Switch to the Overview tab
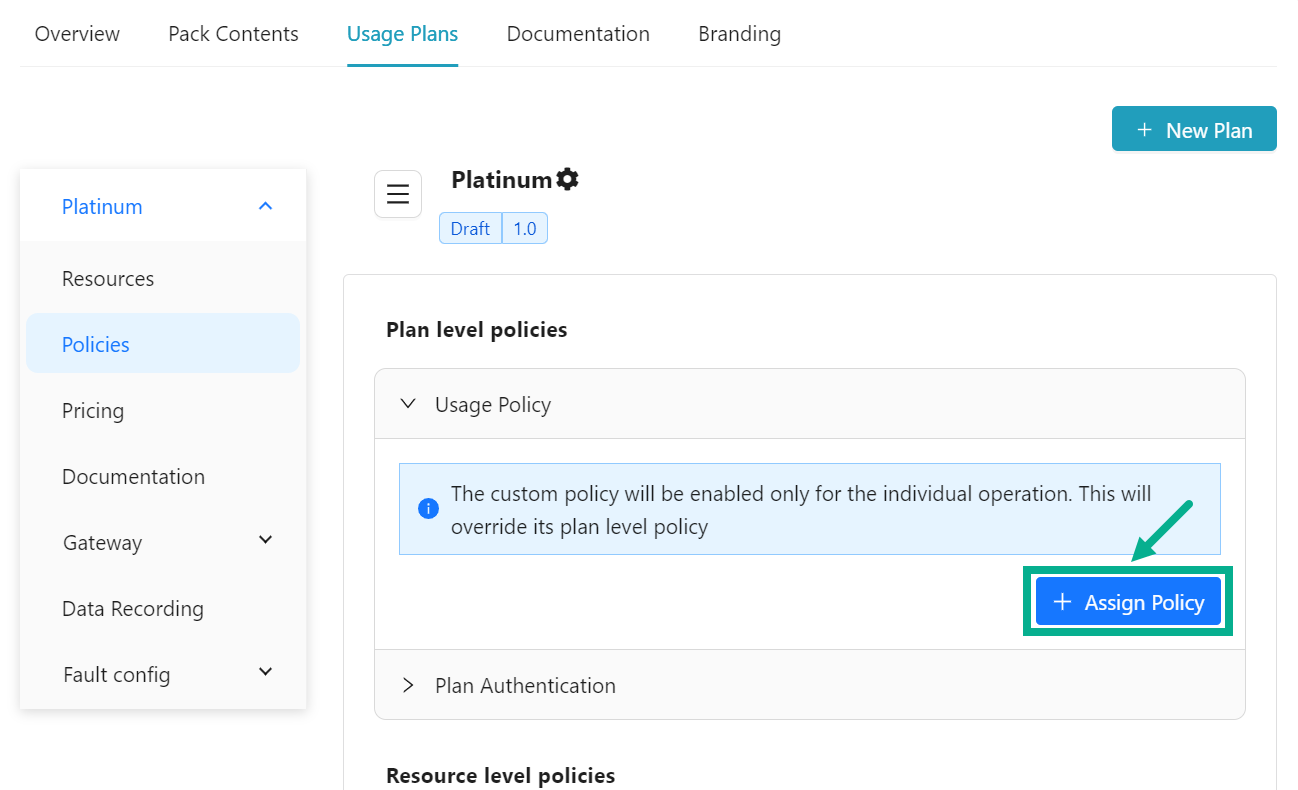The image size is (1298, 790). (77, 34)
